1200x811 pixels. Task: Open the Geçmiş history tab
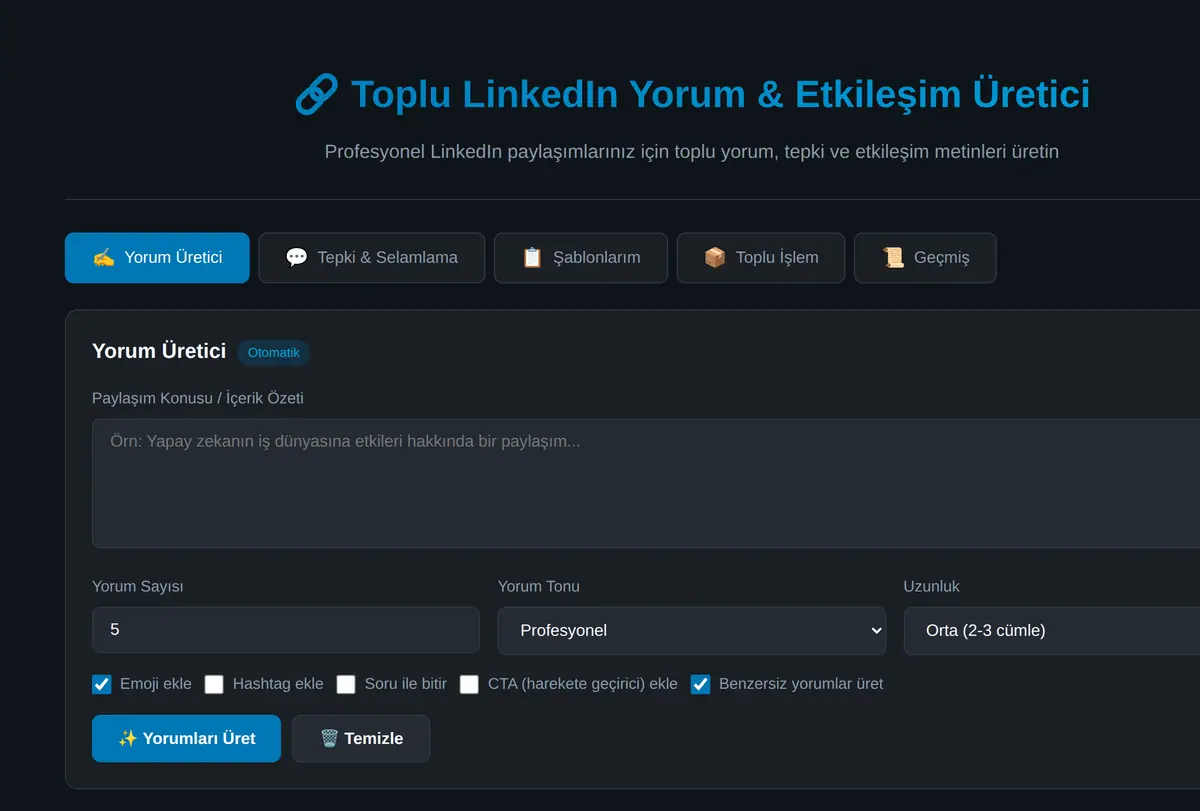[x=925, y=258]
